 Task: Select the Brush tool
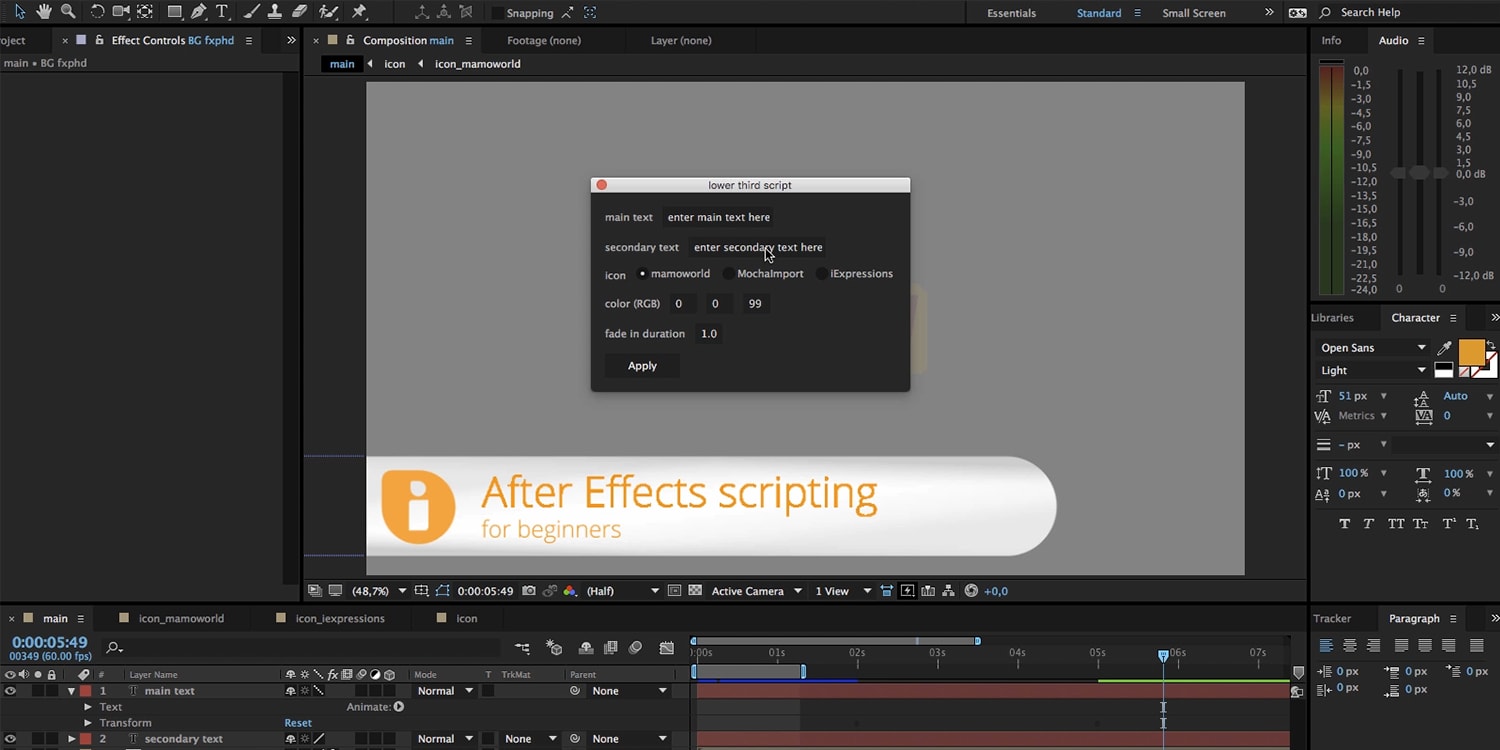point(252,12)
